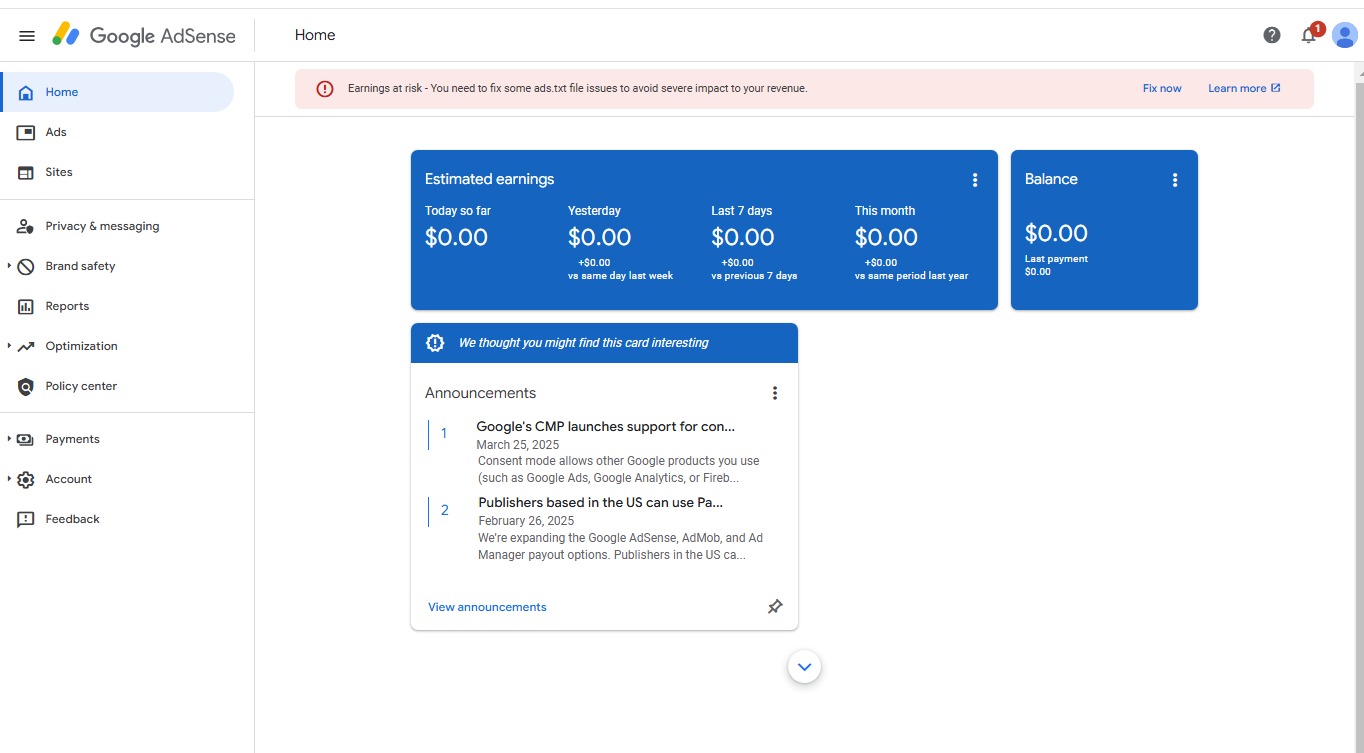Viewport: 1364px width, 753px height.
Task: Click the Feedback speech icon
Action: pyautogui.click(x=26, y=519)
